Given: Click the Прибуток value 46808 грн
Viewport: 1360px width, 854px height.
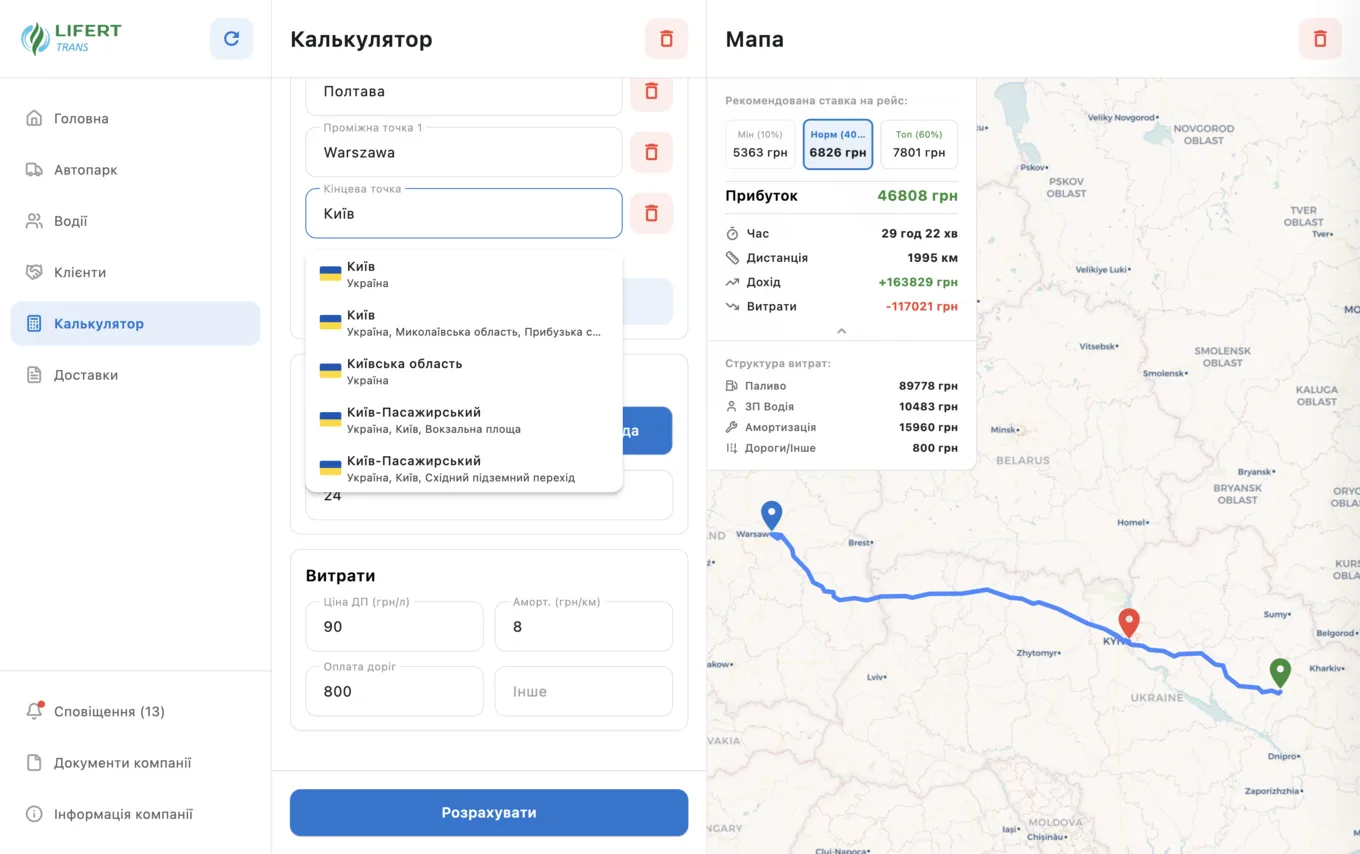Looking at the screenshot, I should click(917, 196).
